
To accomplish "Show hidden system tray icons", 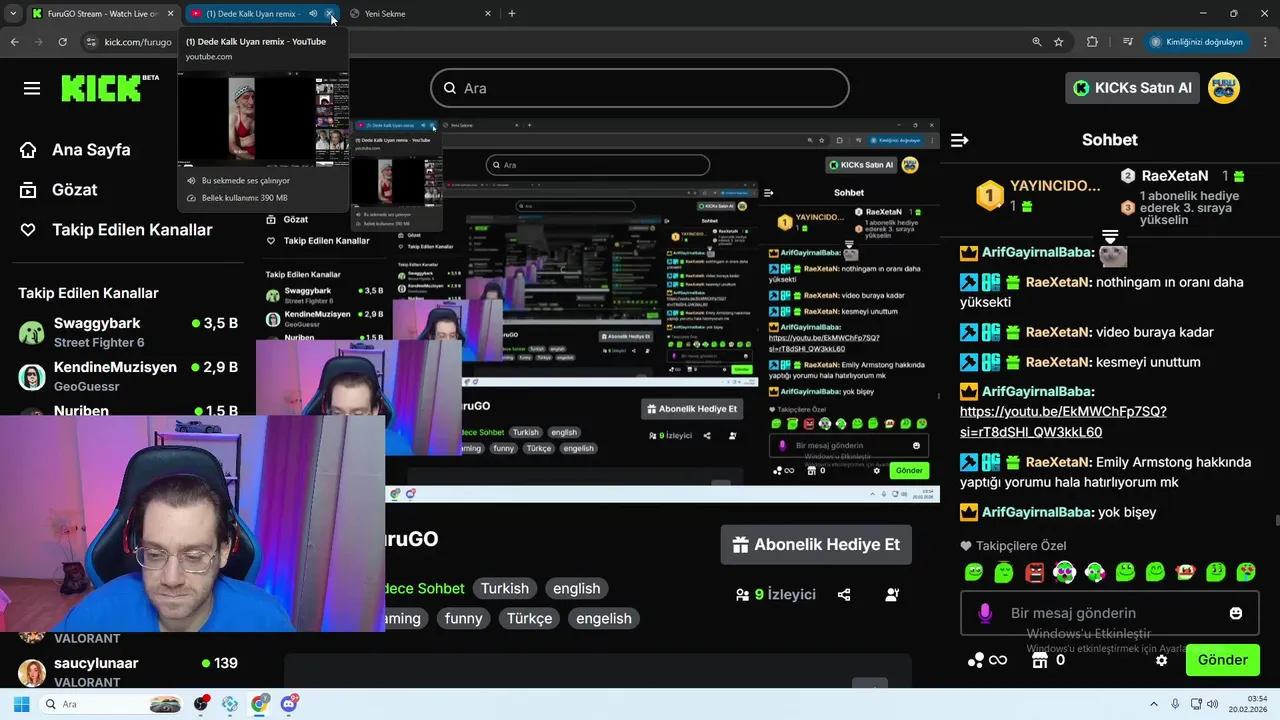I will (x=1153, y=704).
